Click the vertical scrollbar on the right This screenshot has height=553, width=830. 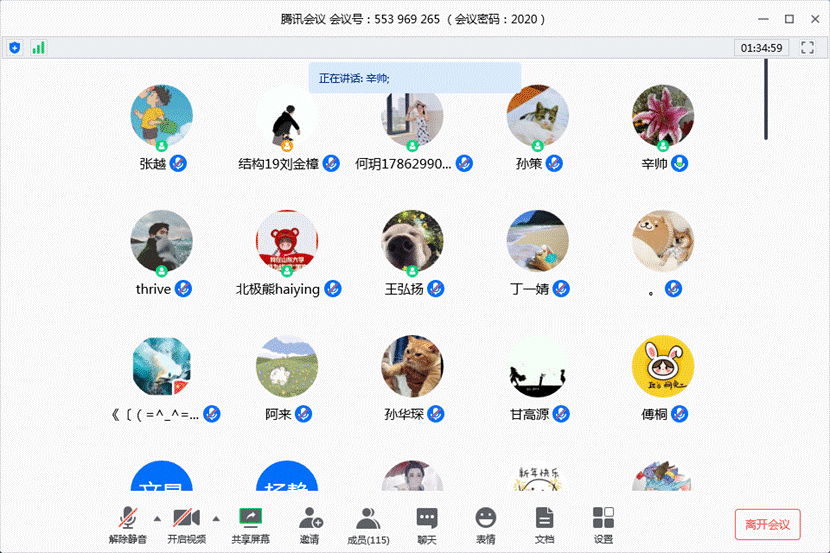point(766,100)
